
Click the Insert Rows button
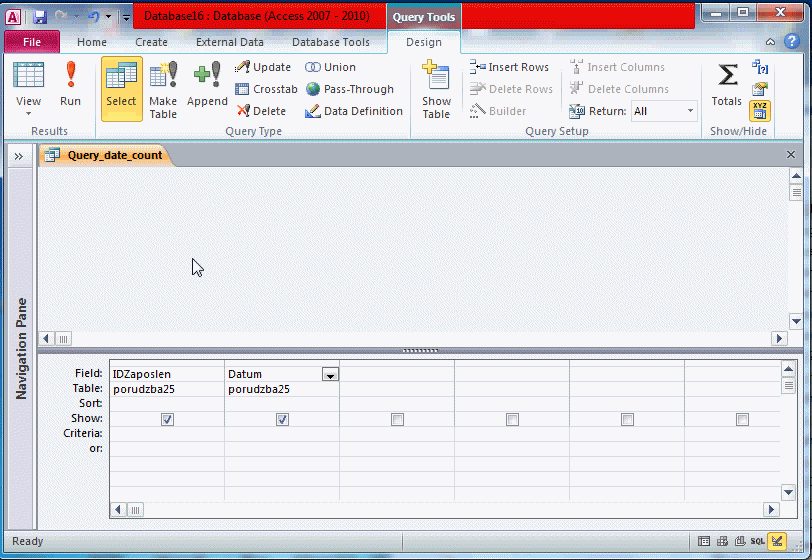(510, 67)
